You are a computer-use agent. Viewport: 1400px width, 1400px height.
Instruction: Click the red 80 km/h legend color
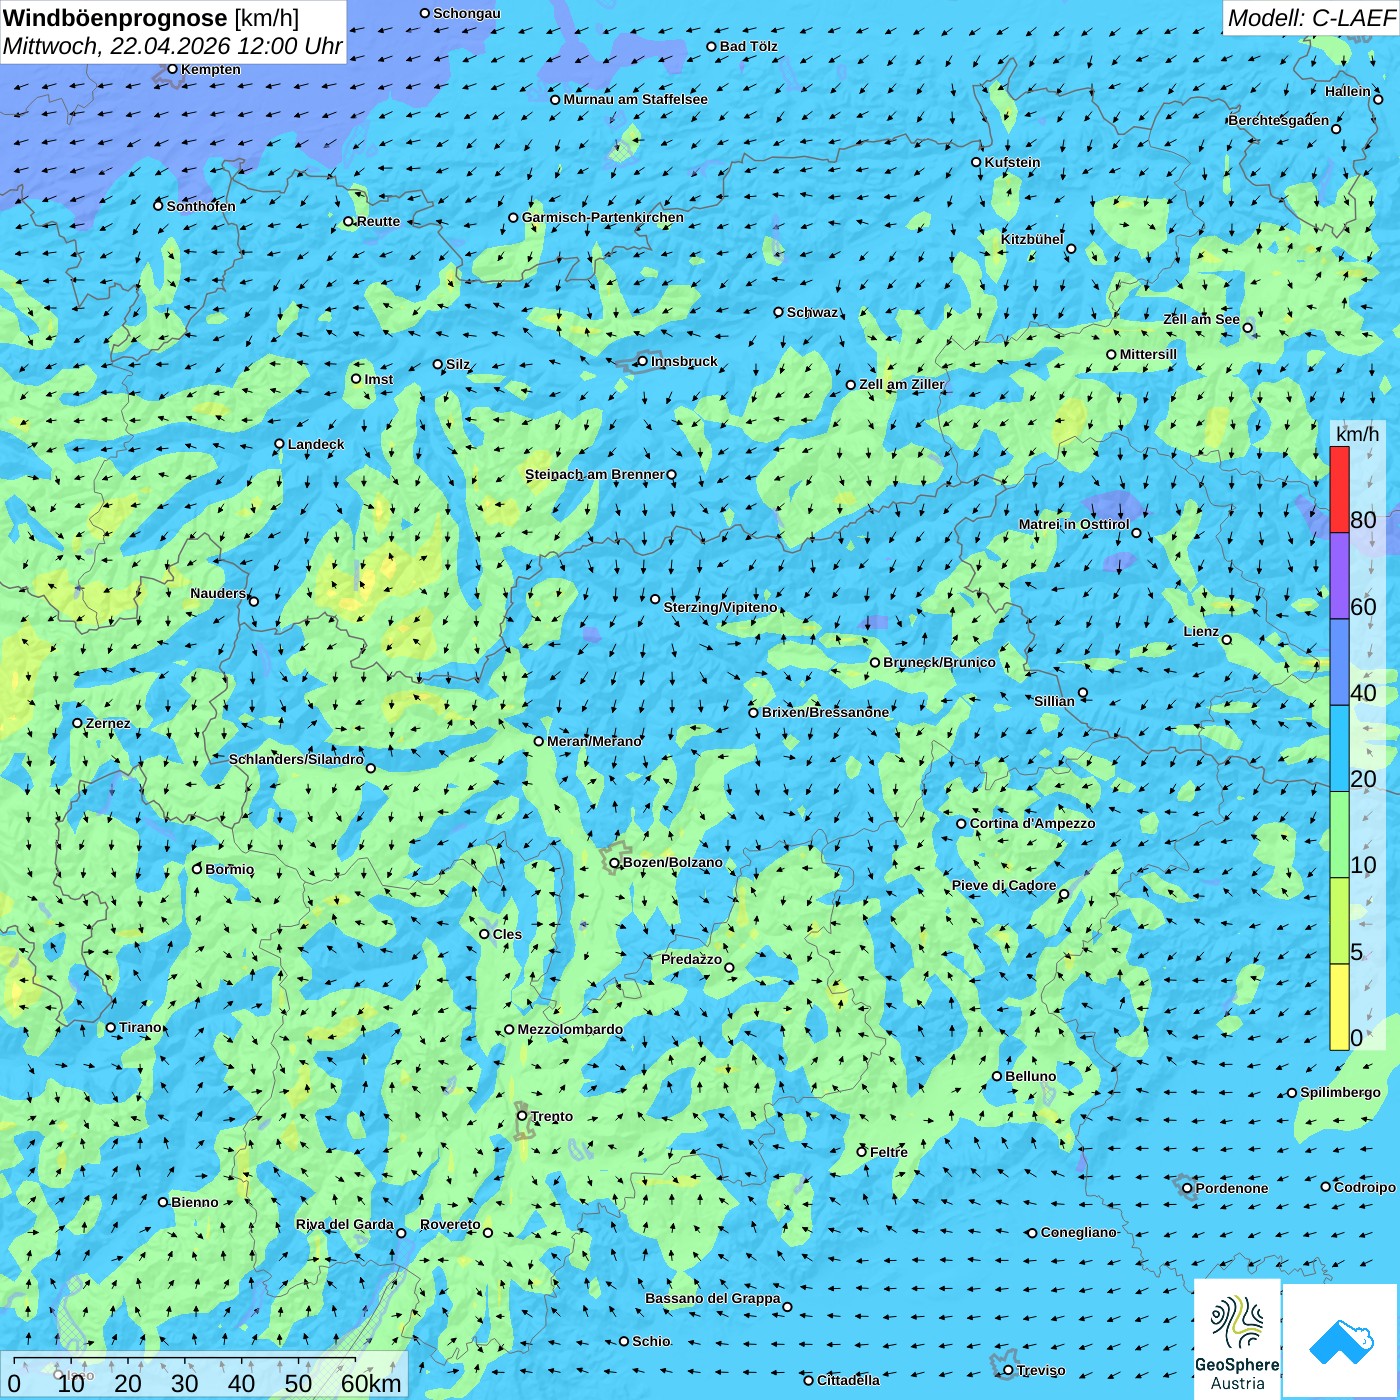1339,490
